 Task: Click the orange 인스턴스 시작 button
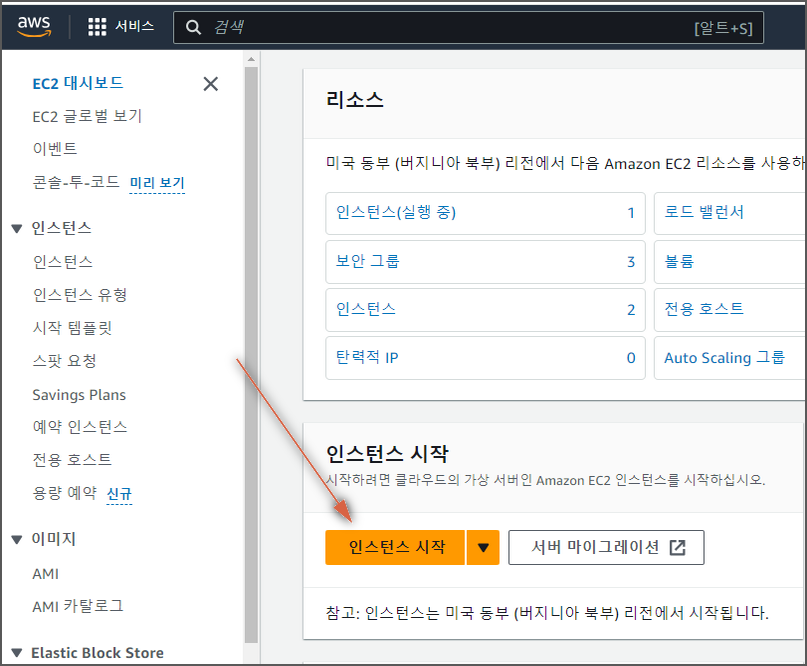tap(395, 548)
